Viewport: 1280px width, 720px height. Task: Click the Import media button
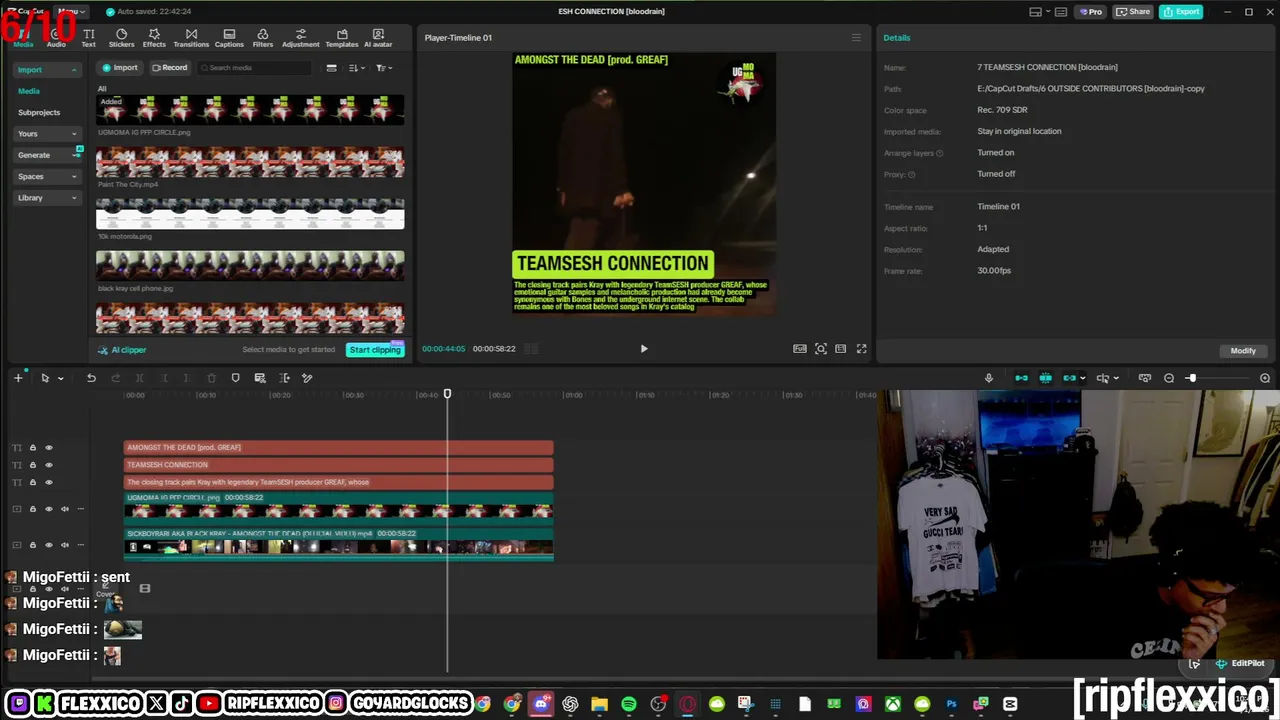[x=120, y=68]
